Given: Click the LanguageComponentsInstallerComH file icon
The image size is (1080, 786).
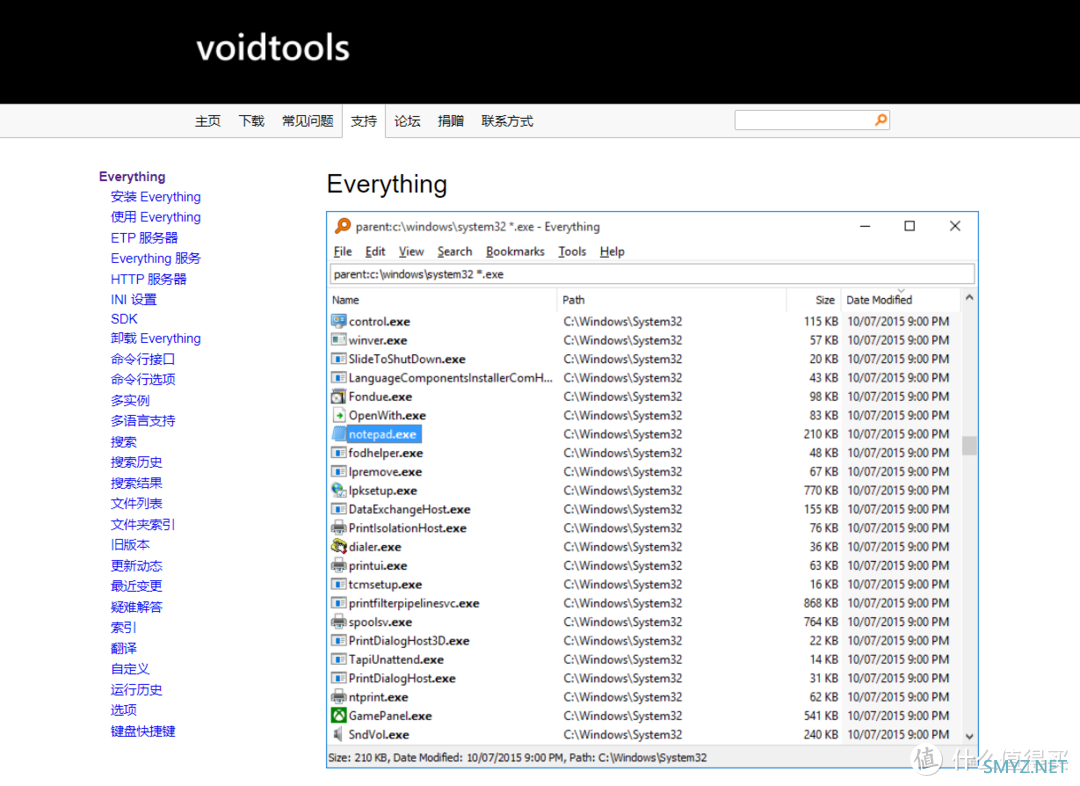Looking at the screenshot, I should [338, 378].
